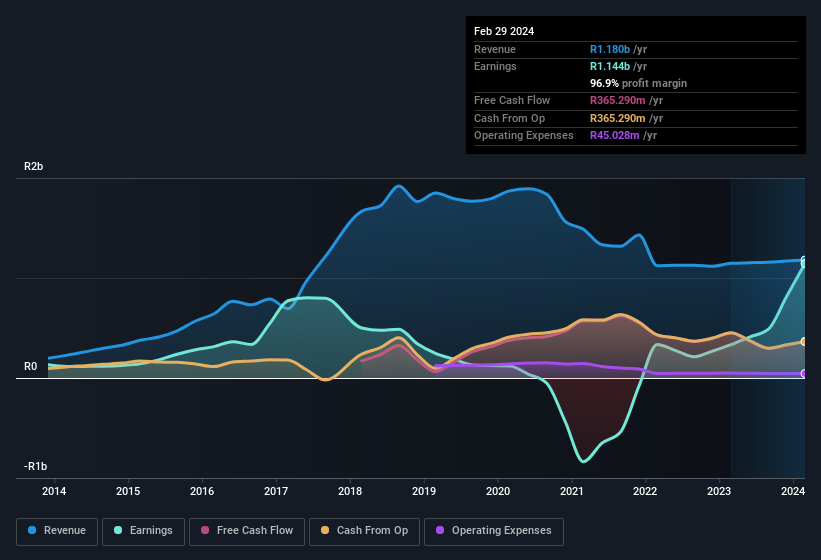Select the 2023 x-axis label

(719, 491)
